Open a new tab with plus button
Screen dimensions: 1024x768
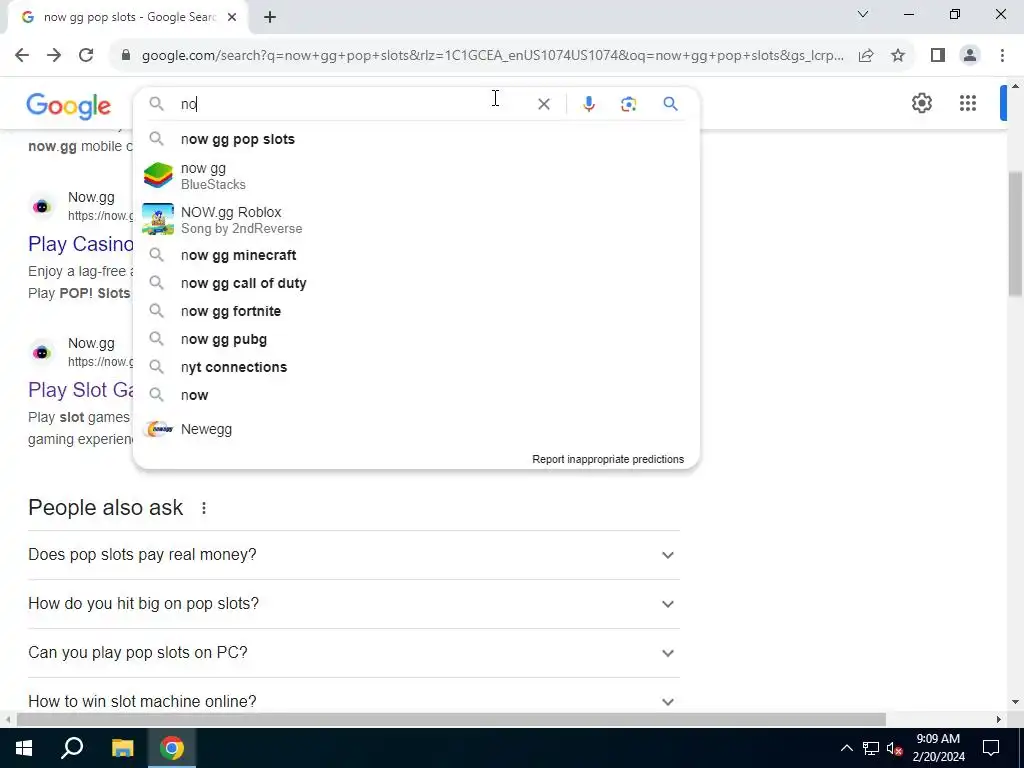270,18
